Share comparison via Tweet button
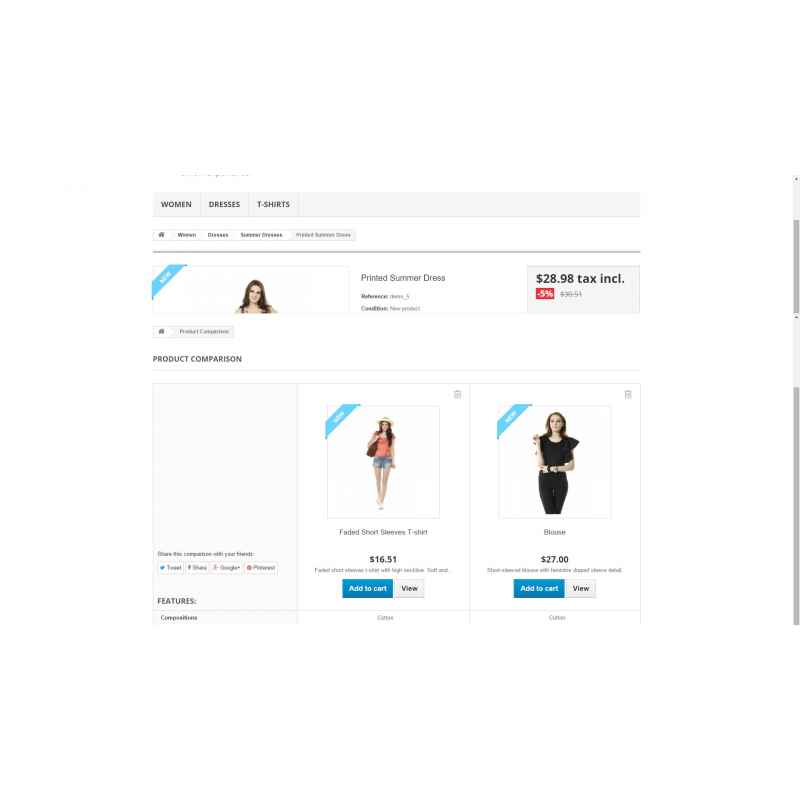 [x=170, y=567]
